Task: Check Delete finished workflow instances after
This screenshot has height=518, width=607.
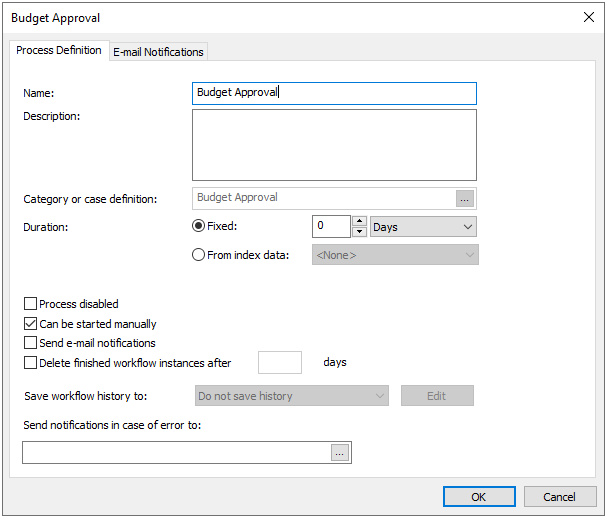Action: 30,362
